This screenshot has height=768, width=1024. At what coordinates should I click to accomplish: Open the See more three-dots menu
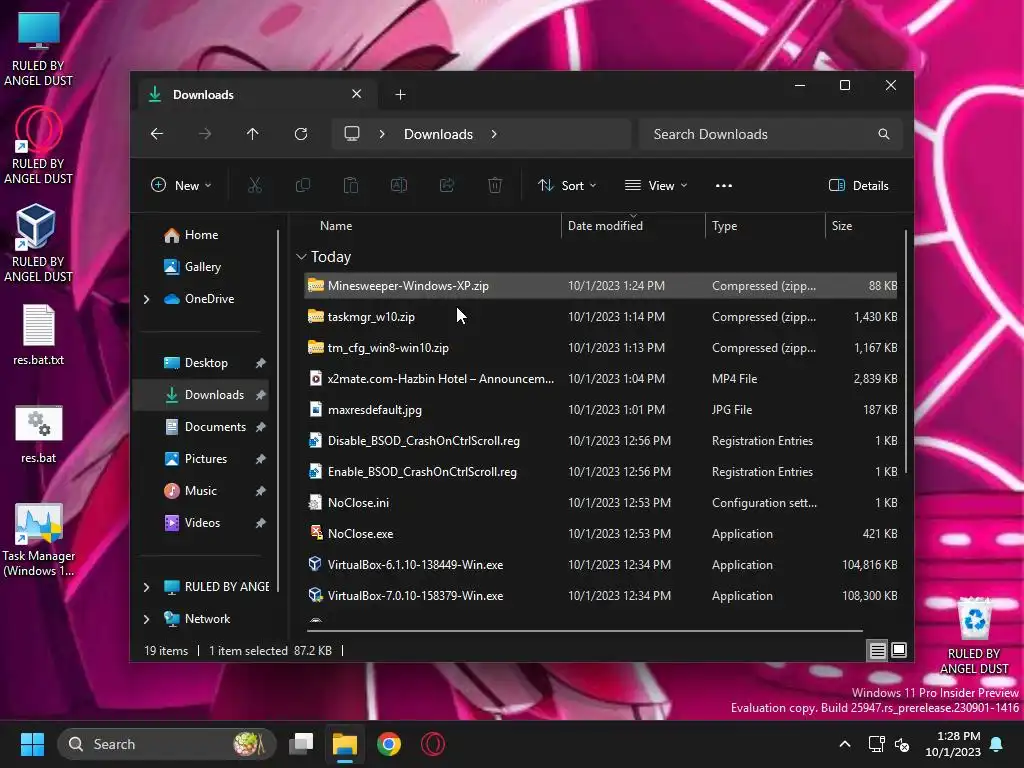click(x=724, y=185)
